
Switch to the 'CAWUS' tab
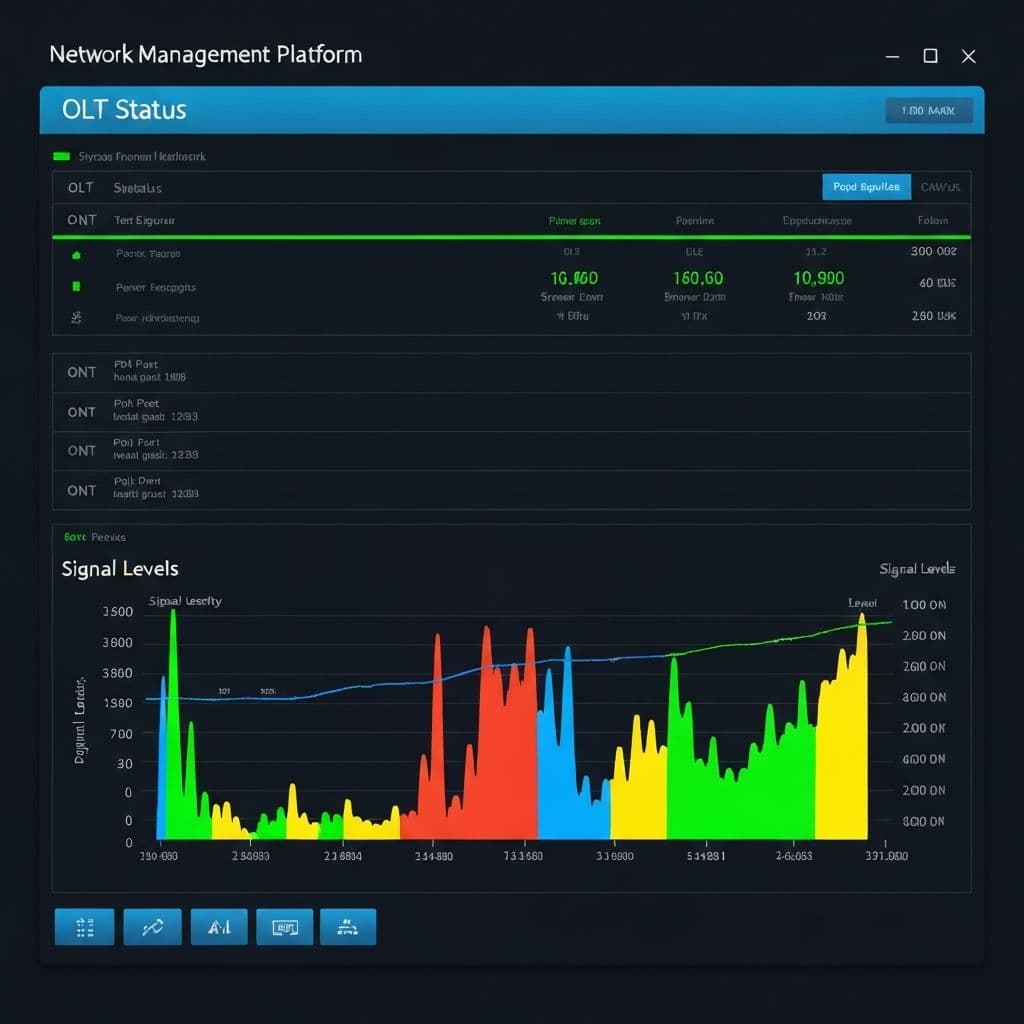(x=940, y=187)
